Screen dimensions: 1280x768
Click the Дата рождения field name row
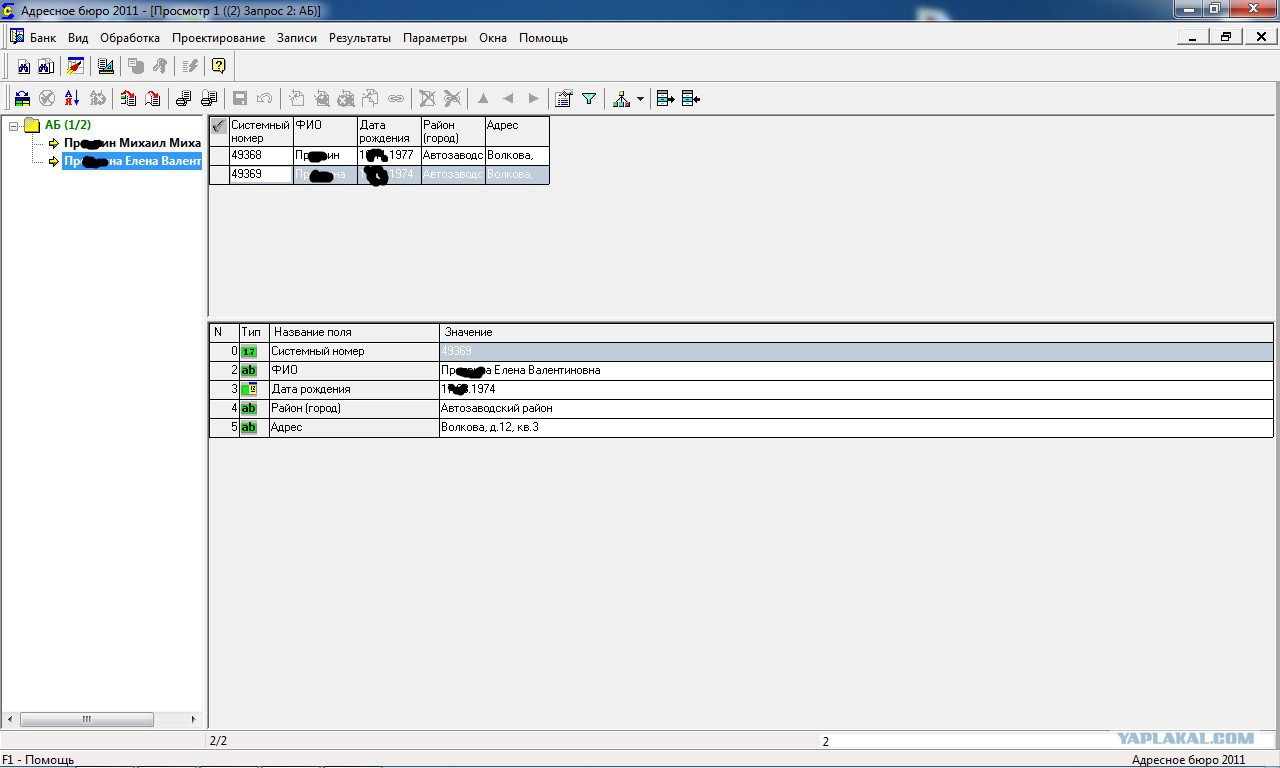click(x=354, y=389)
